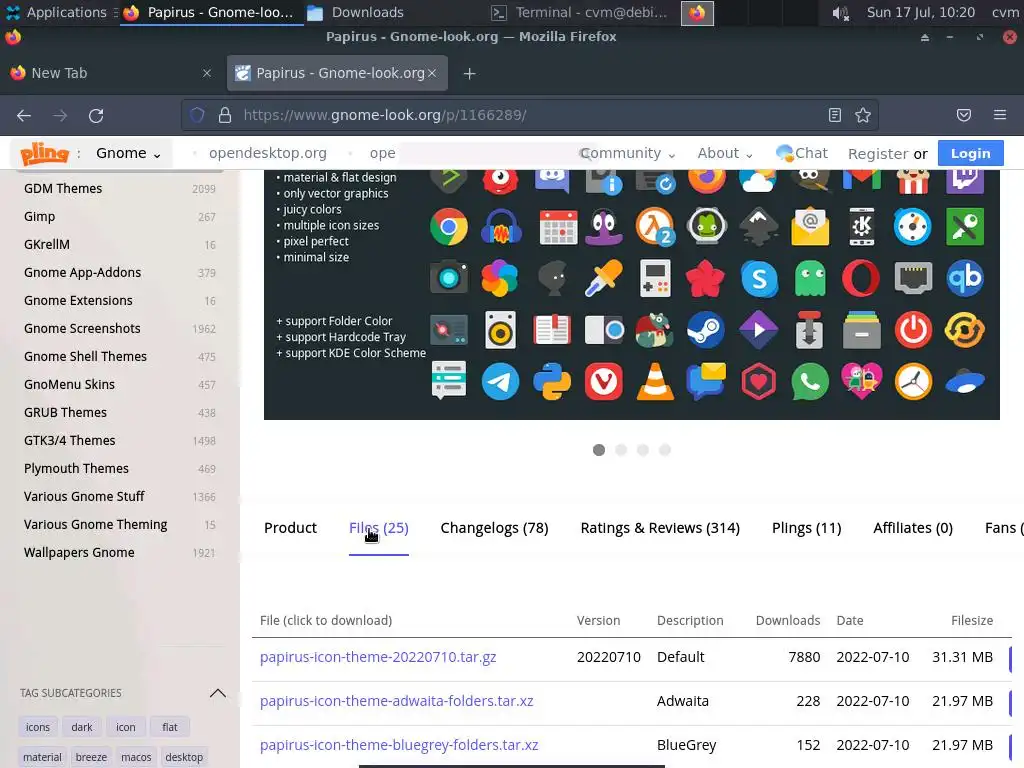Viewport: 1024px width, 768px height.
Task: Click the Vivaldi icon in preview image
Action: pos(603,381)
